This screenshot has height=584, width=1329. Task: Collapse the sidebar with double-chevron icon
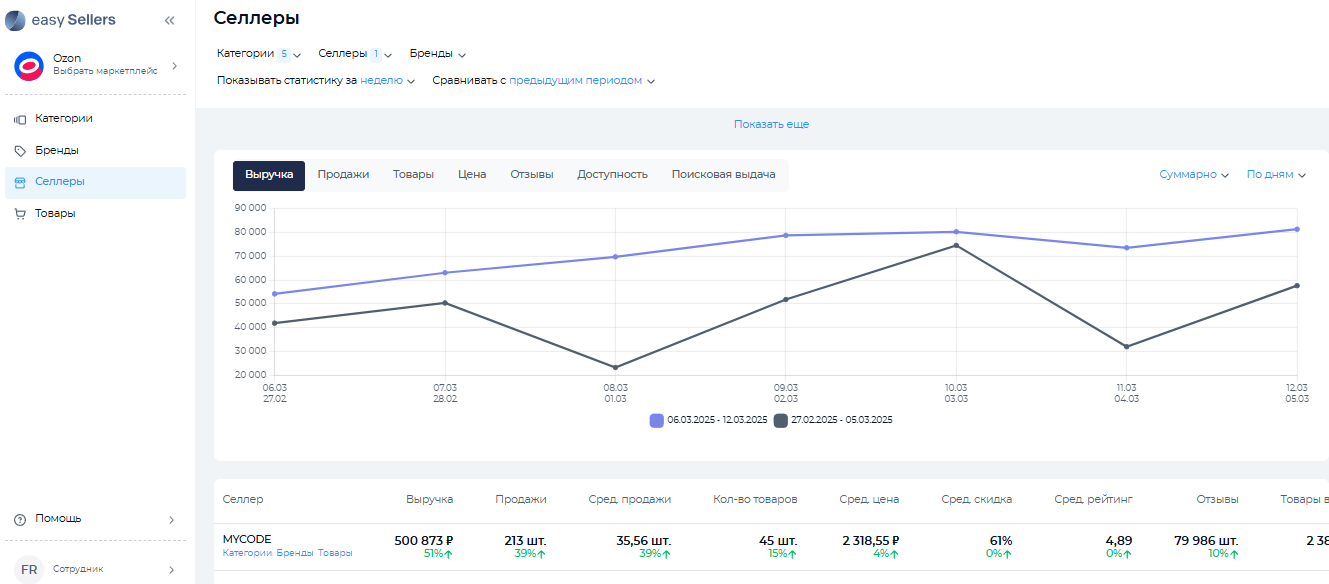(169, 20)
